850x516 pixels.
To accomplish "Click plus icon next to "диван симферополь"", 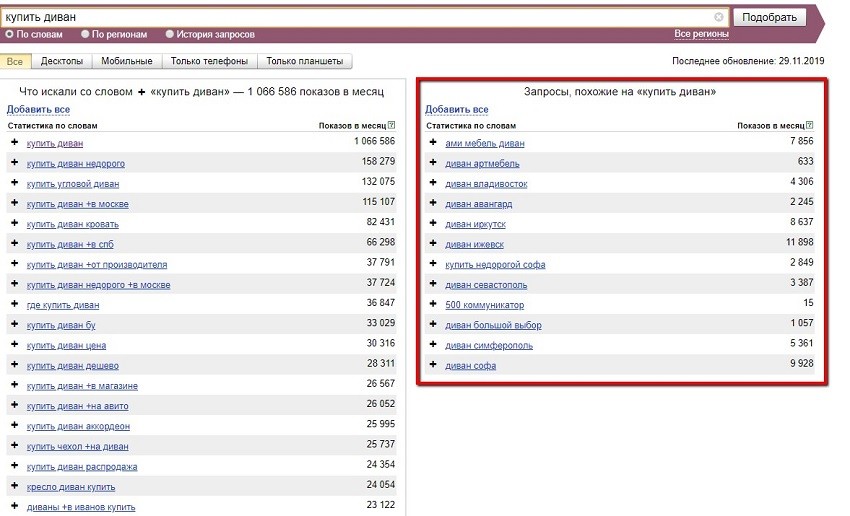I will point(433,344).
